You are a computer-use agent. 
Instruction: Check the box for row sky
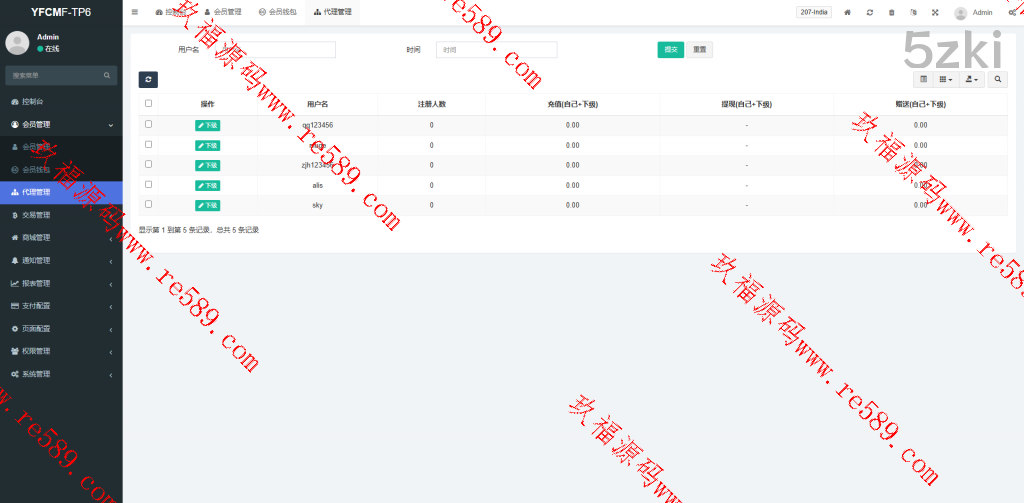[148, 204]
